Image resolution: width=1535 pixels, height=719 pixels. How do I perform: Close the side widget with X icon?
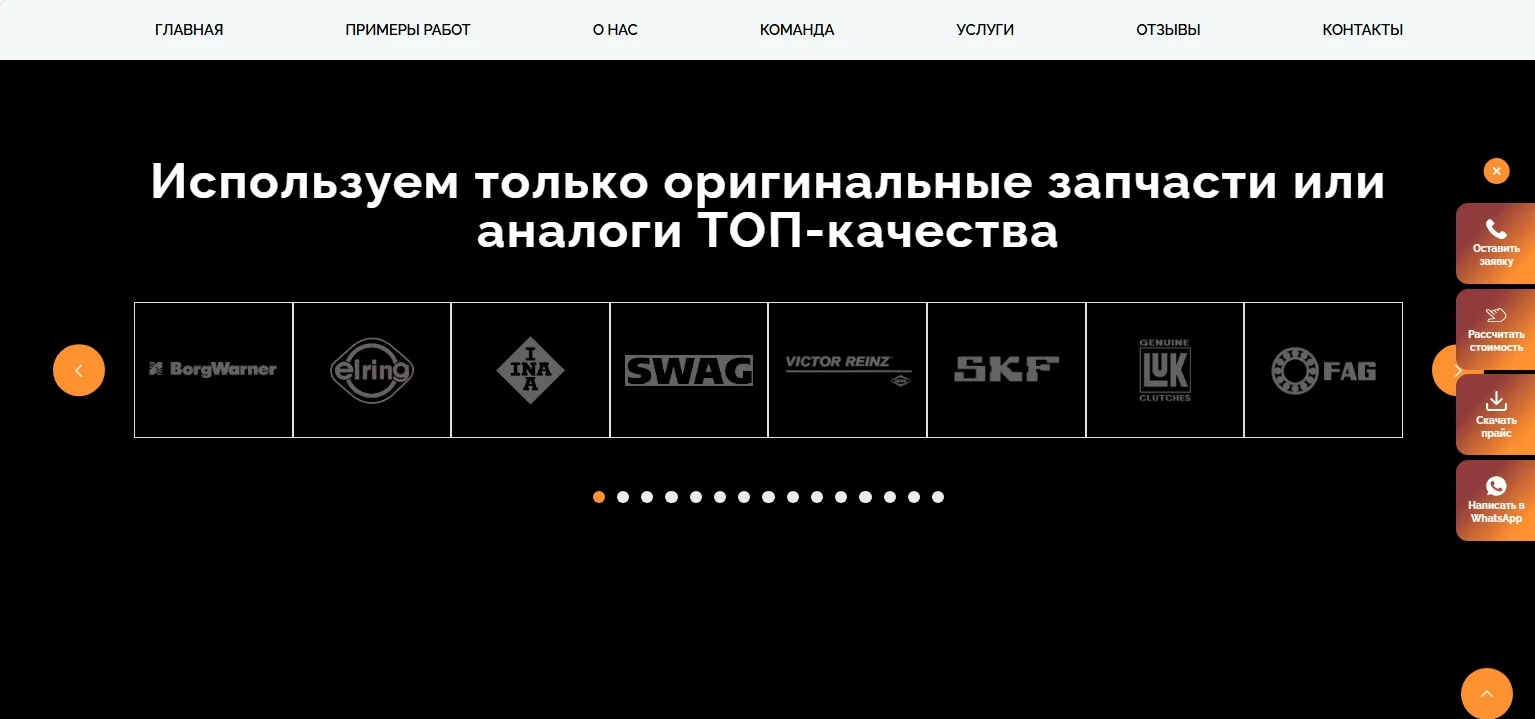click(1496, 171)
